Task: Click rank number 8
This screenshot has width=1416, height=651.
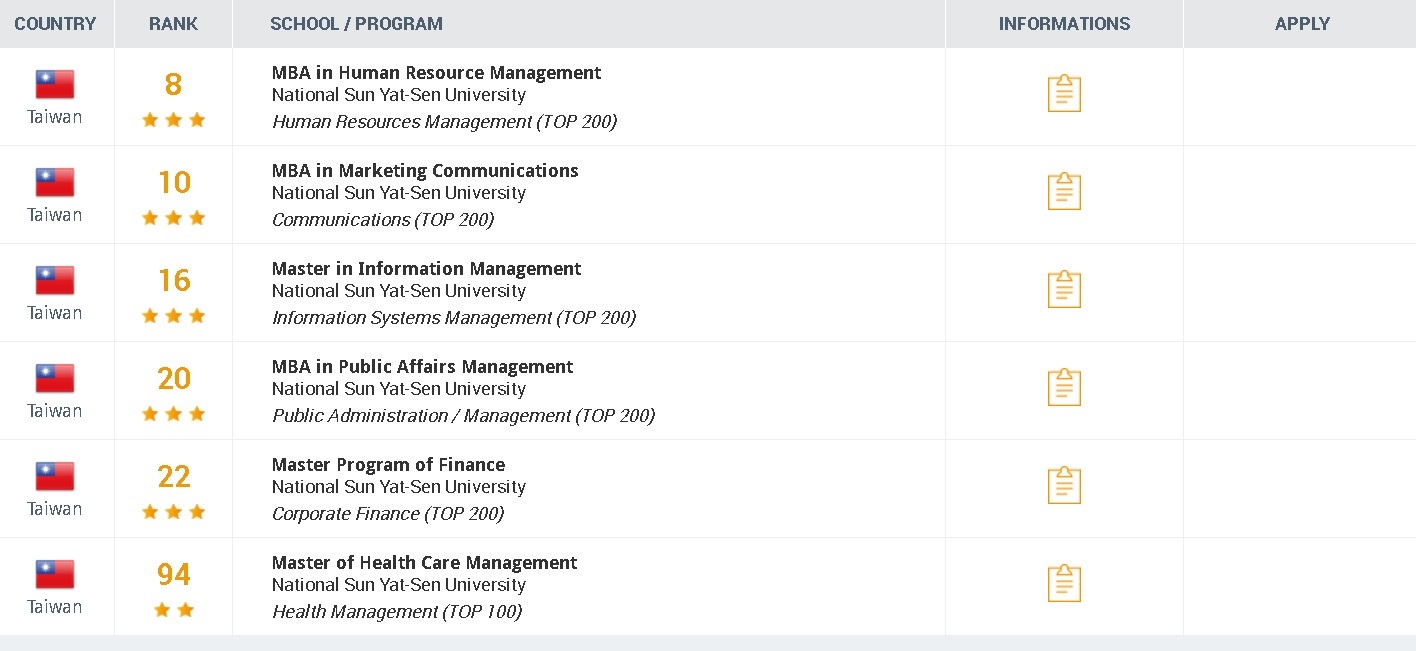Action: (173, 85)
